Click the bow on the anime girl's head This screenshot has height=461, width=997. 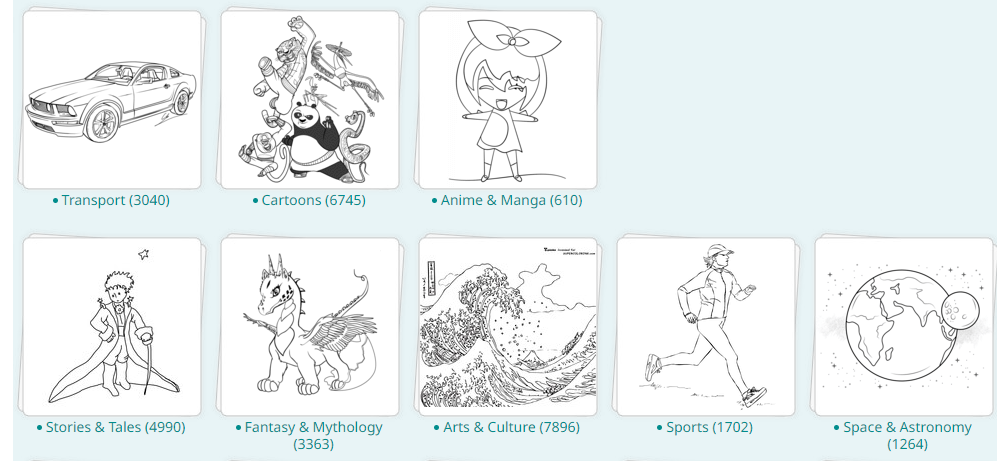512,39
